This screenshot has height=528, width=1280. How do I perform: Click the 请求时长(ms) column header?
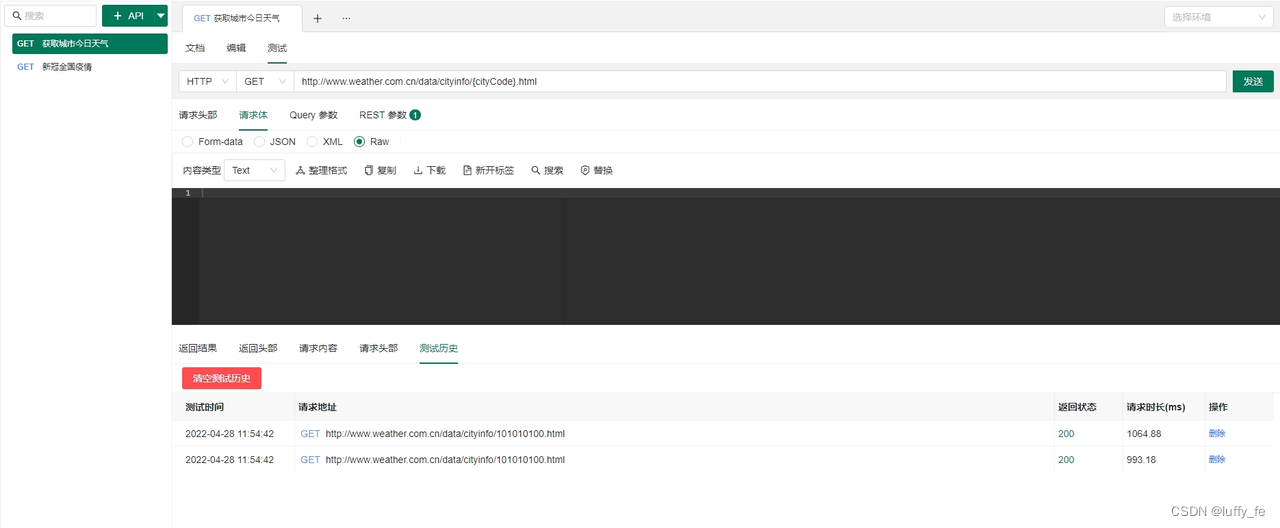(x=1155, y=407)
